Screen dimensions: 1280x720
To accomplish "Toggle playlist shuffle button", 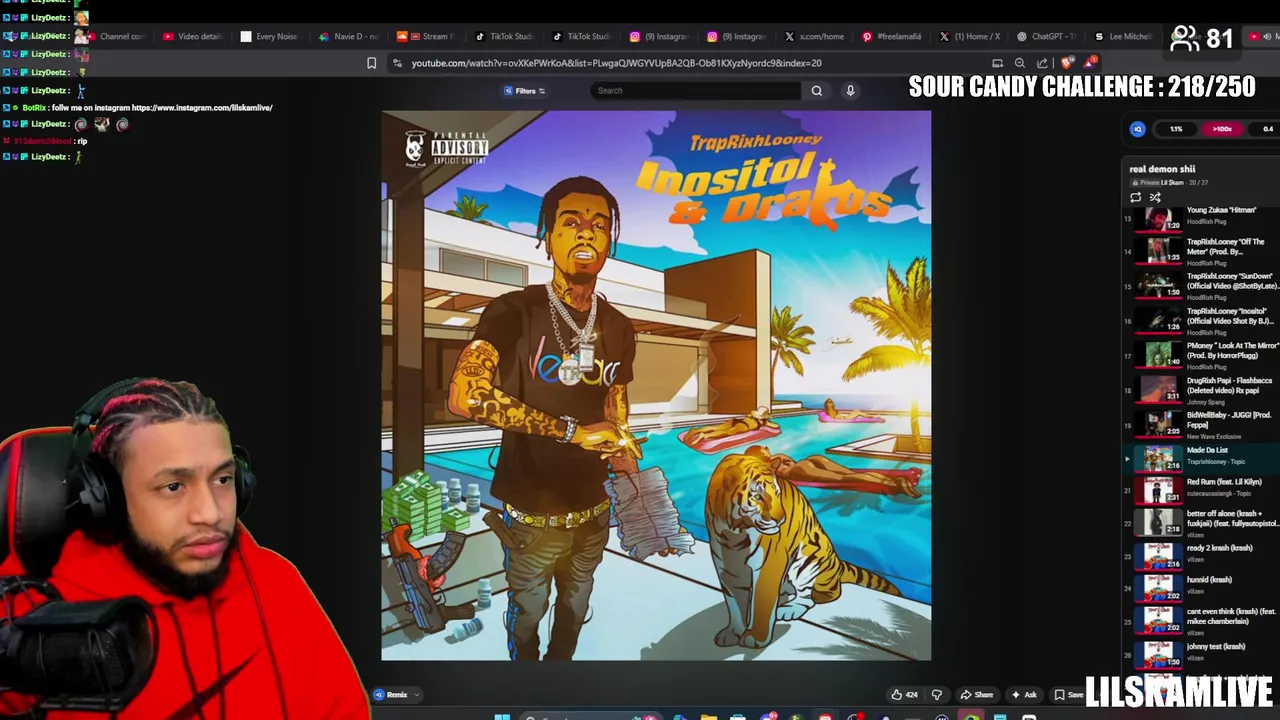I will 1155,198.
